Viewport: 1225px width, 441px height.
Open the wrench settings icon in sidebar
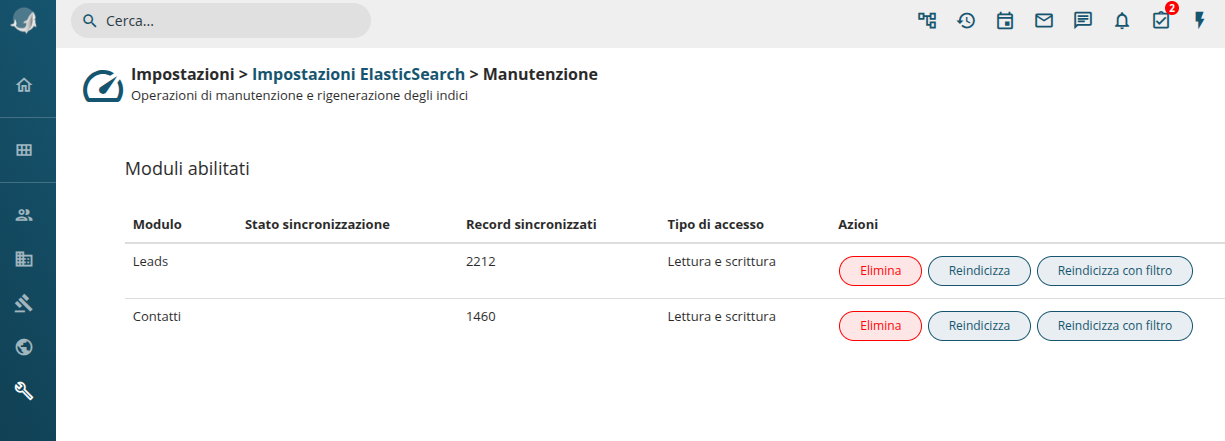click(25, 391)
